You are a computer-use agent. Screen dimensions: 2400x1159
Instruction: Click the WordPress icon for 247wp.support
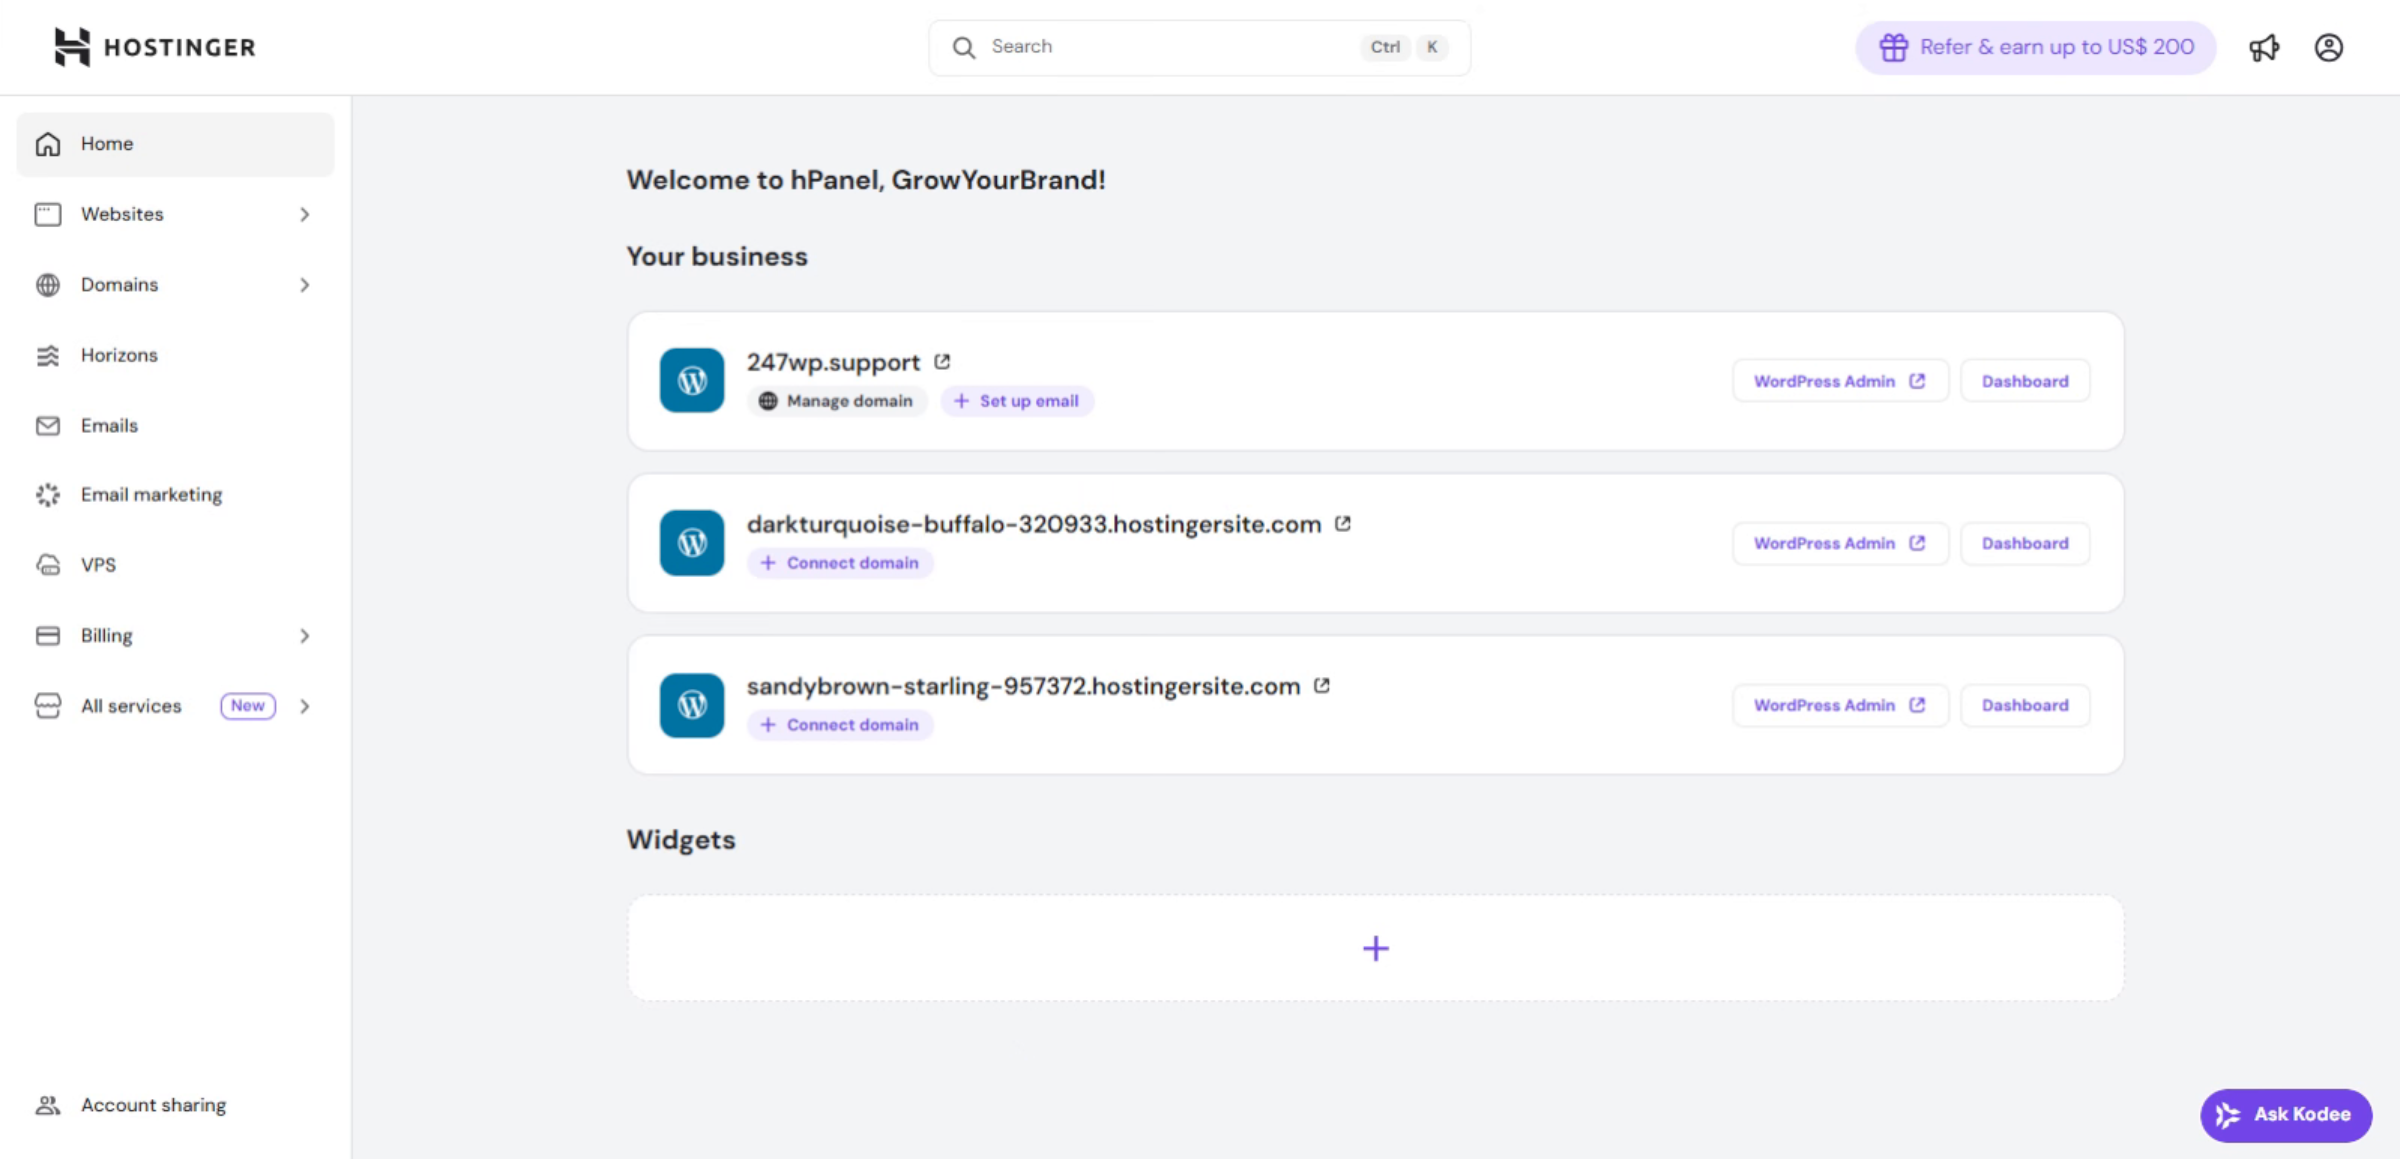(691, 380)
